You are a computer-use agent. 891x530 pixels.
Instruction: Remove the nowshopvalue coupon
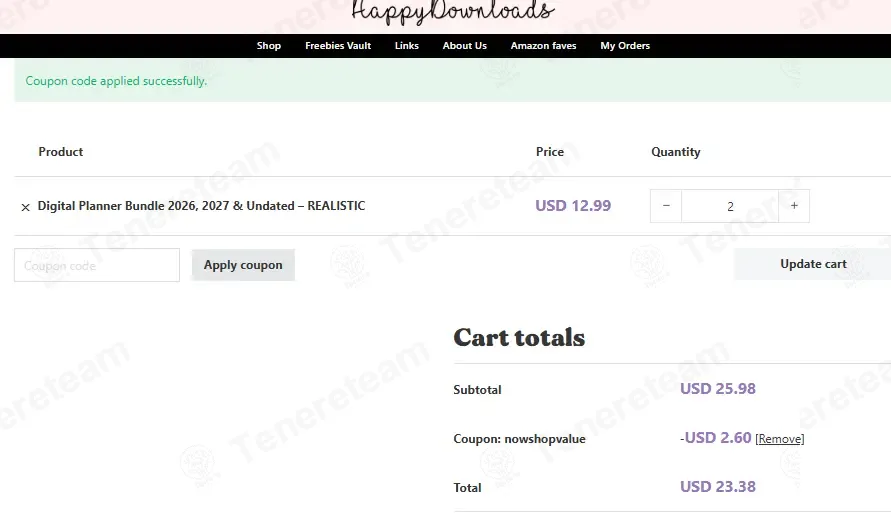point(780,439)
